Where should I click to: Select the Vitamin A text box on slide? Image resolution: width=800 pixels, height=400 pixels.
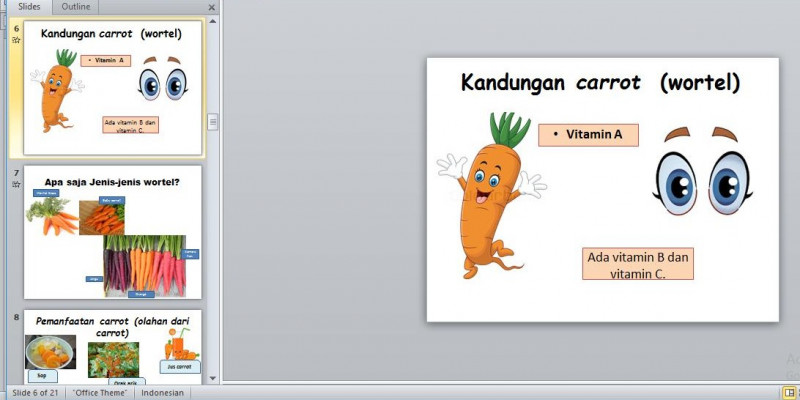(x=588, y=135)
